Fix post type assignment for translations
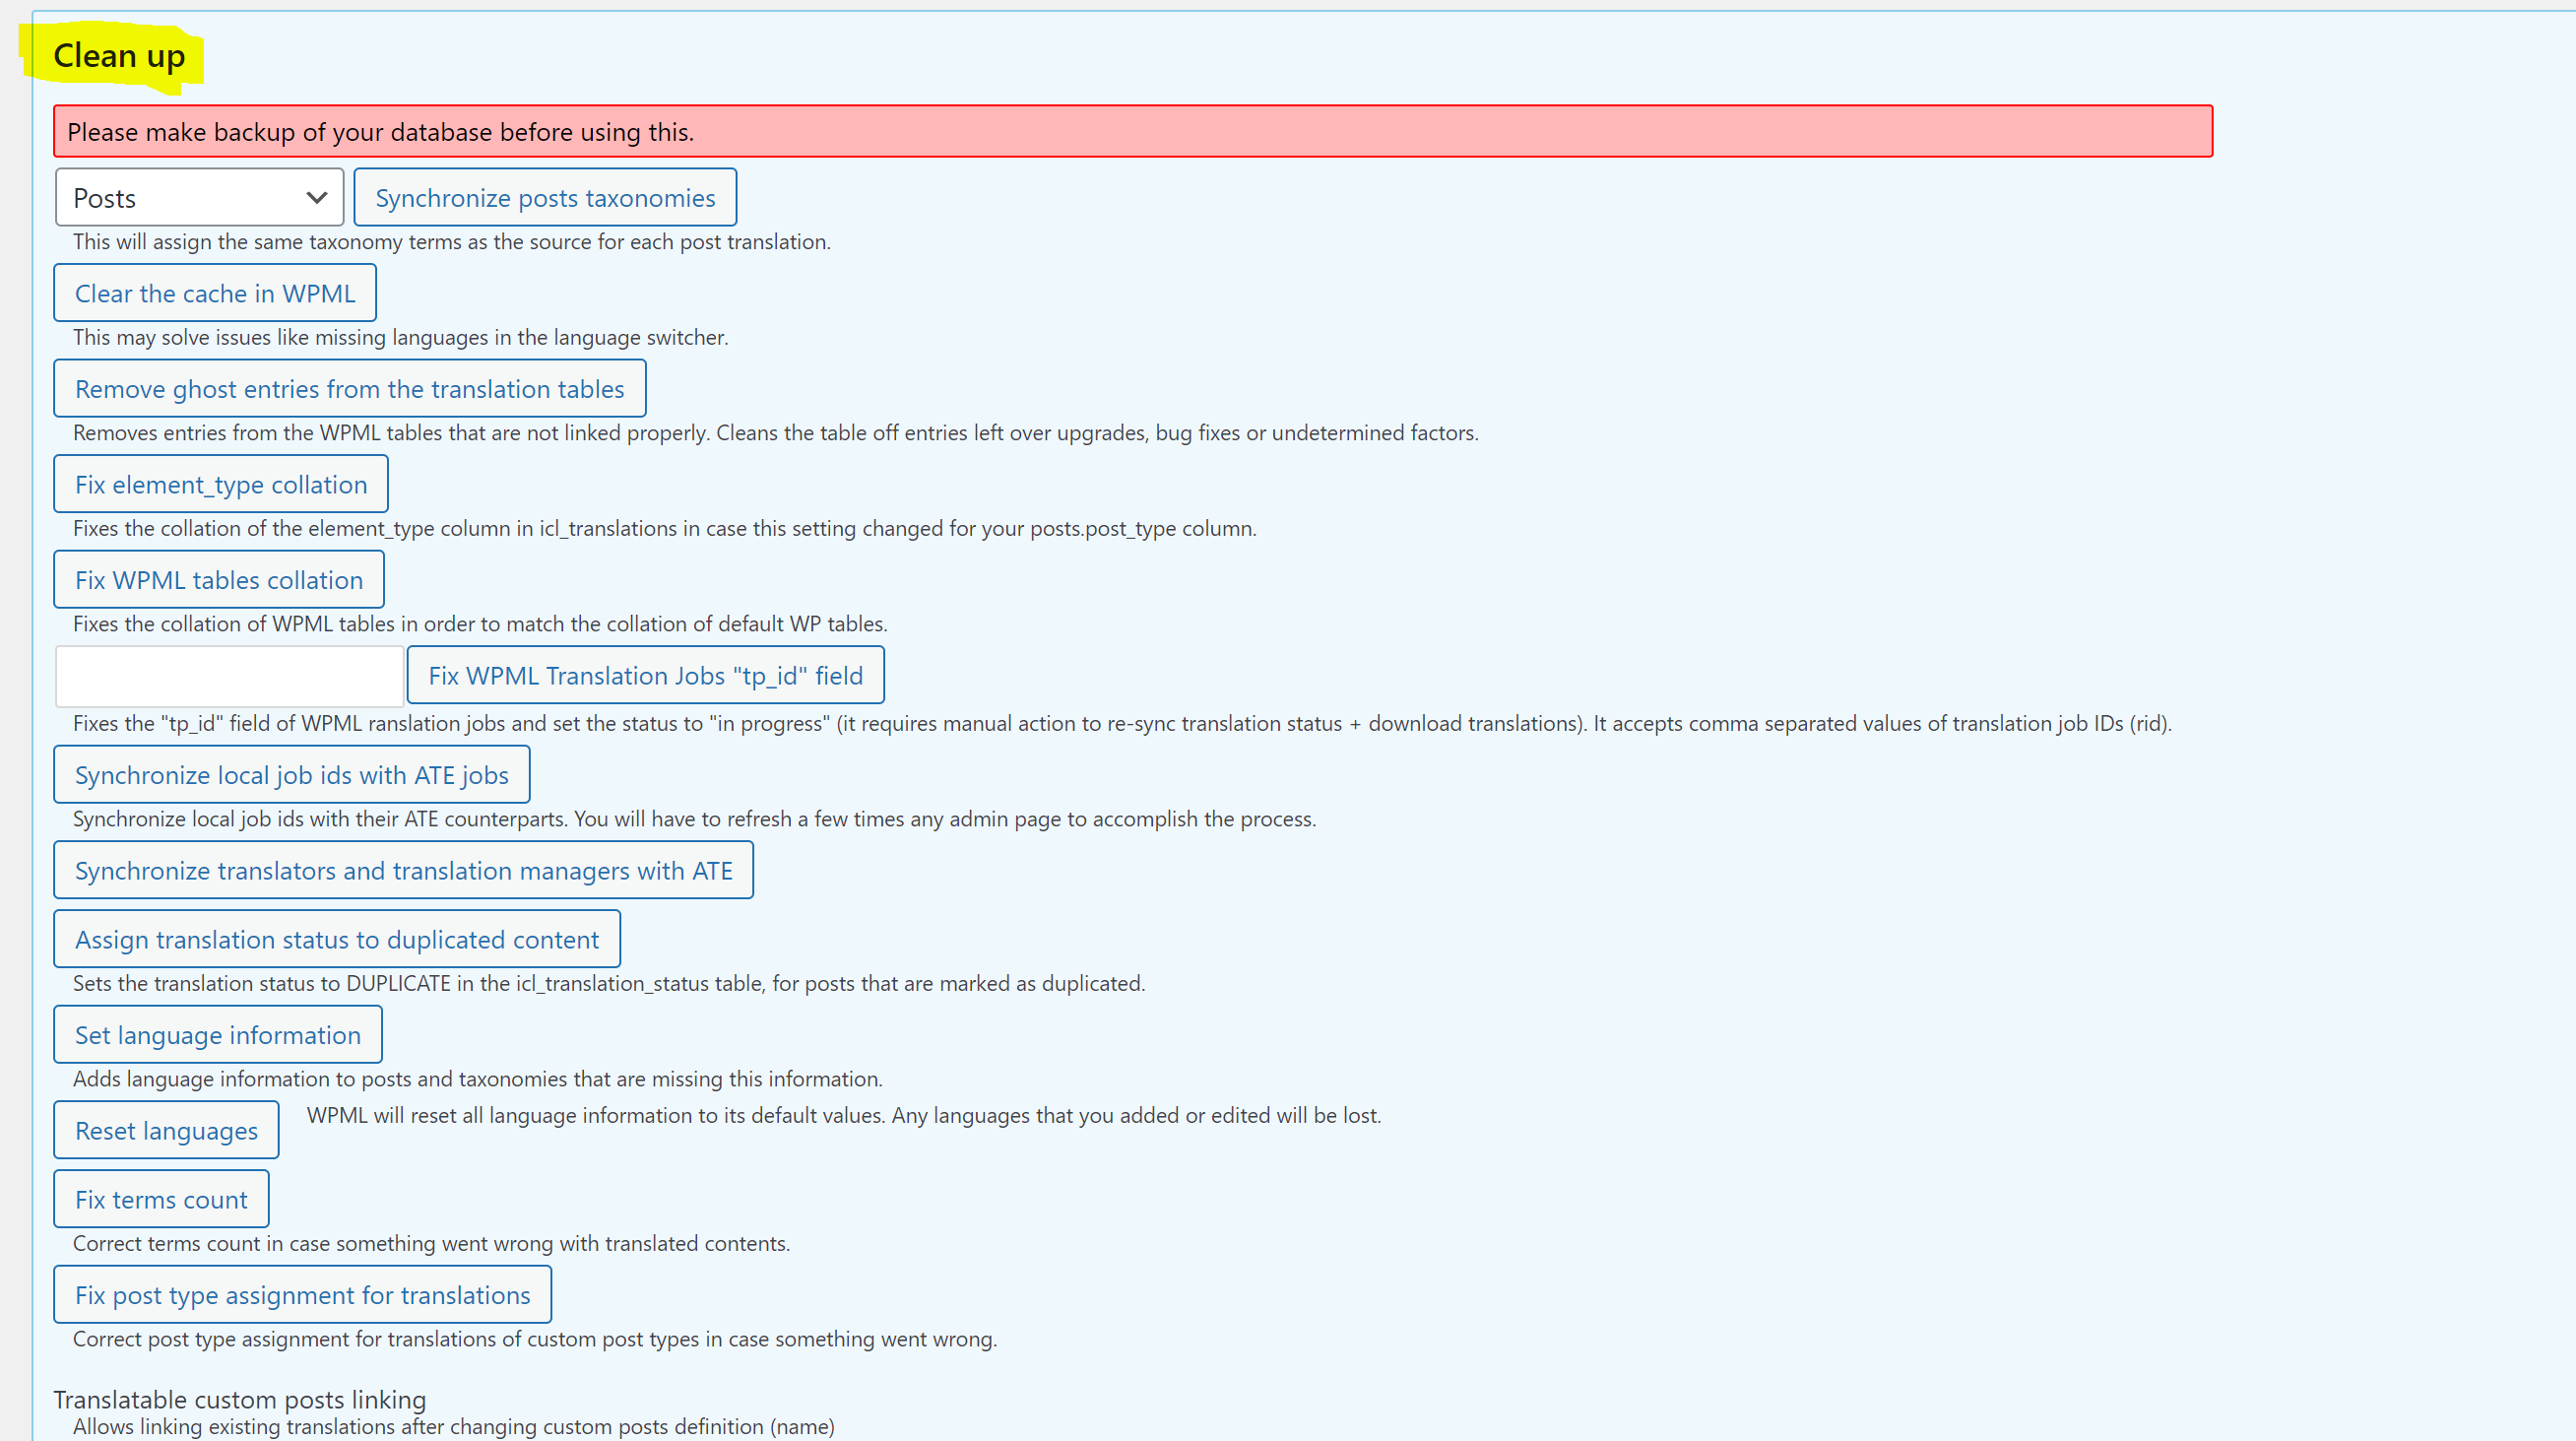This screenshot has height=1441, width=2576. pyautogui.click(x=303, y=1294)
